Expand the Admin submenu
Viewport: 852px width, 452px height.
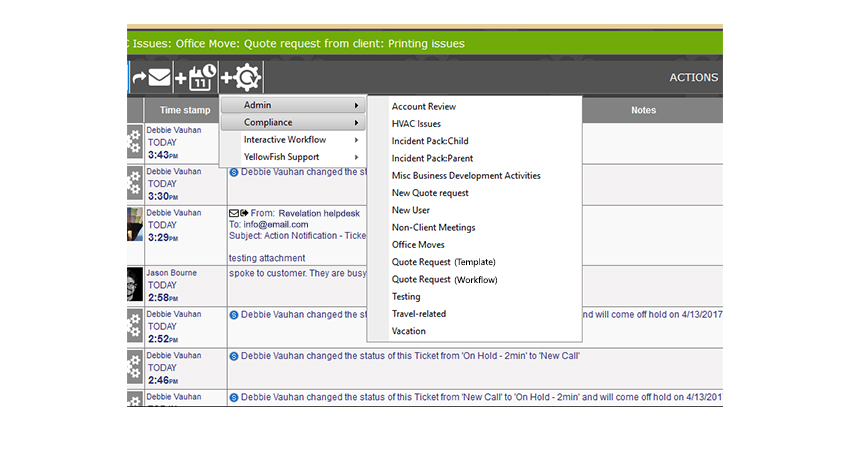292,105
